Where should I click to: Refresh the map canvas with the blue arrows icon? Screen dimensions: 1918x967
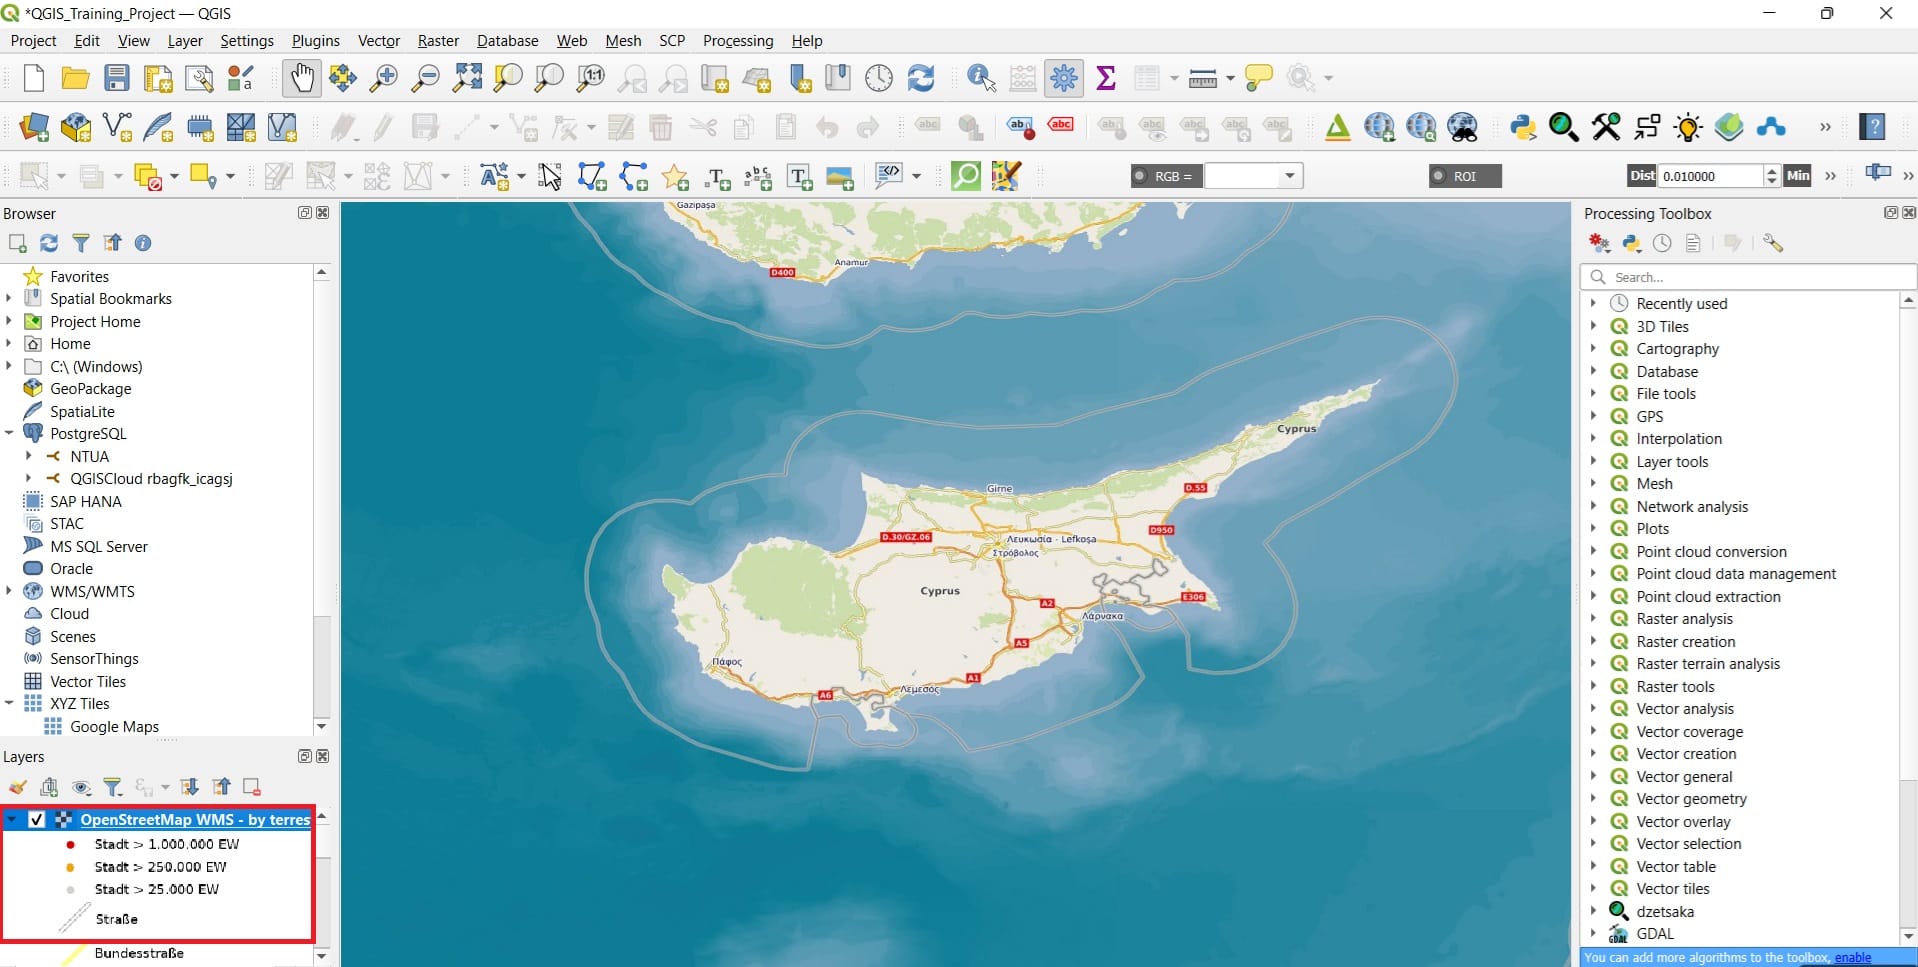click(921, 78)
